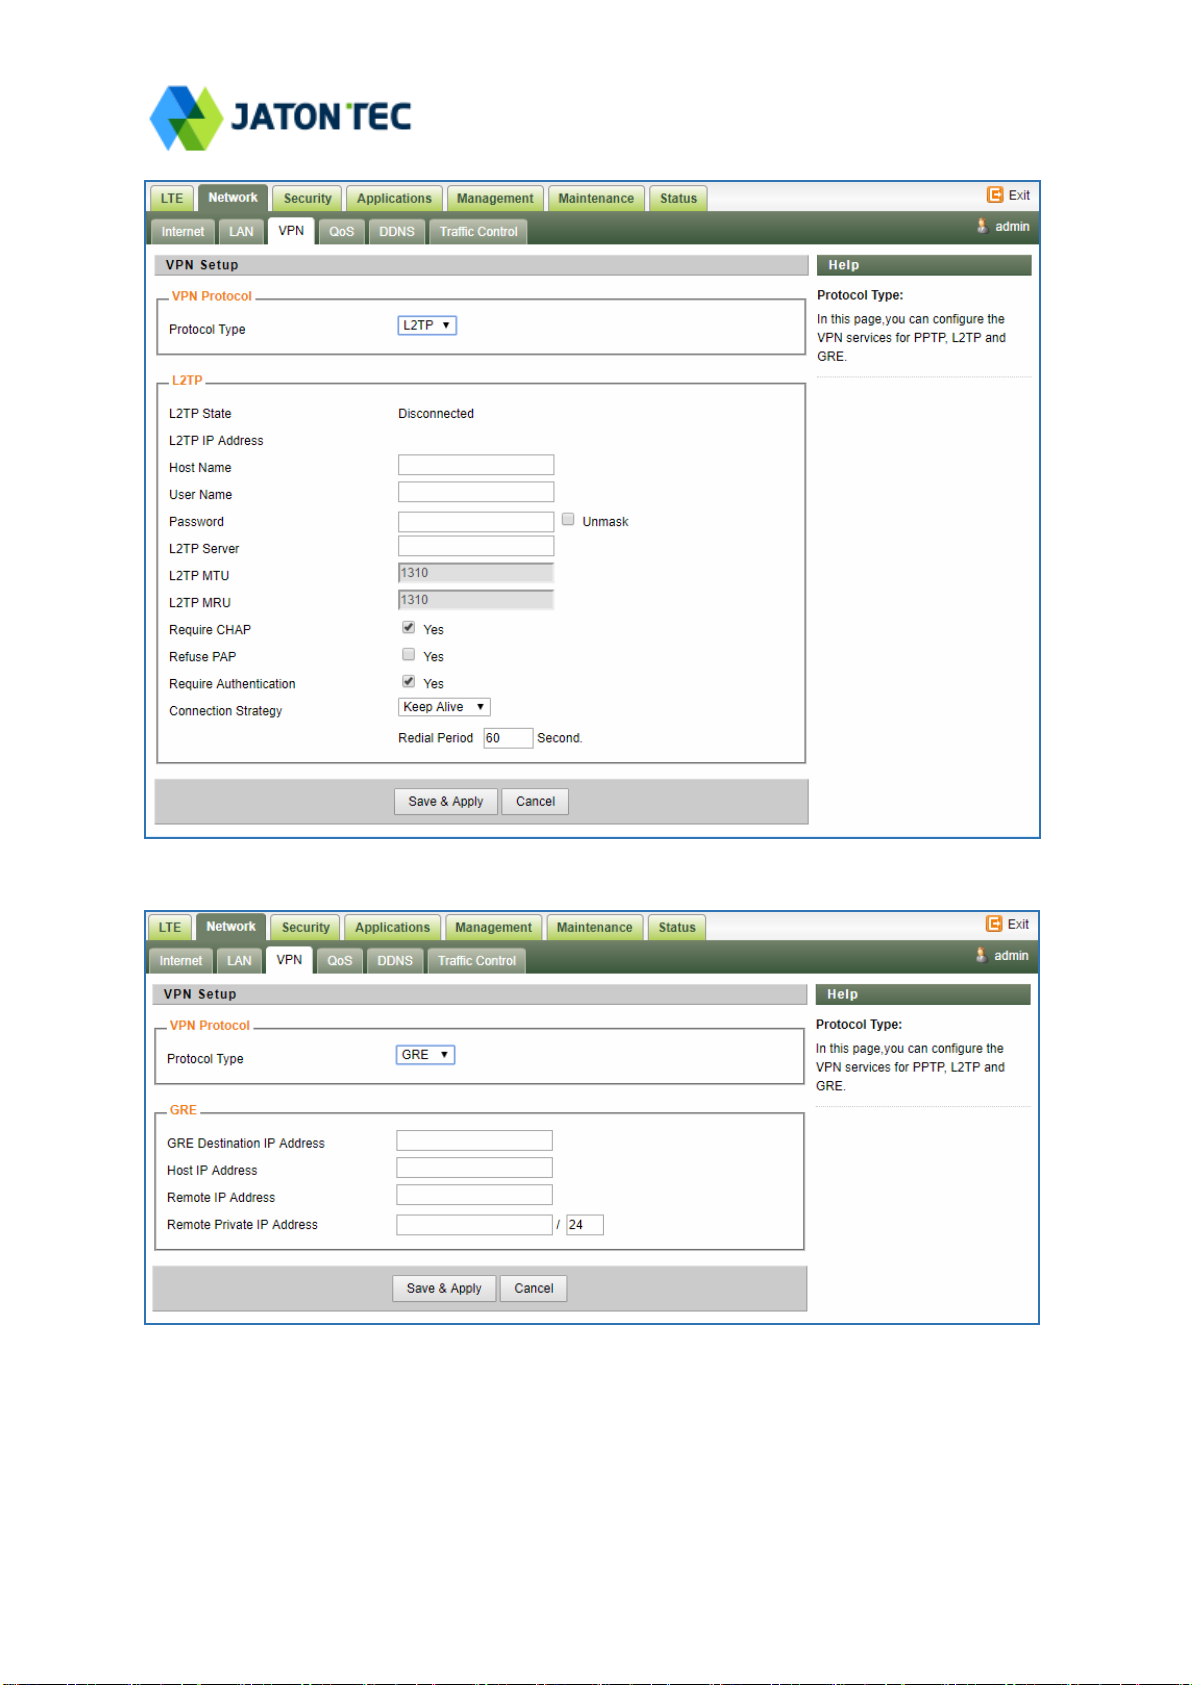Click Cancel under GRE settings
Screen dimensions: 1192x1685
point(533,1289)
